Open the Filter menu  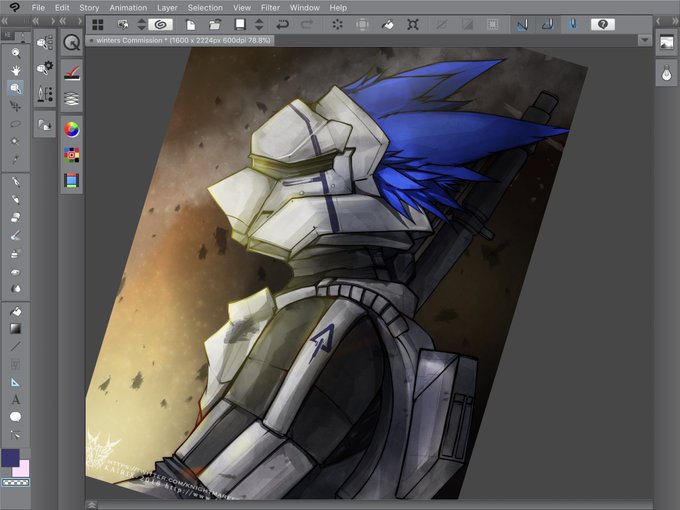(270, 8)
